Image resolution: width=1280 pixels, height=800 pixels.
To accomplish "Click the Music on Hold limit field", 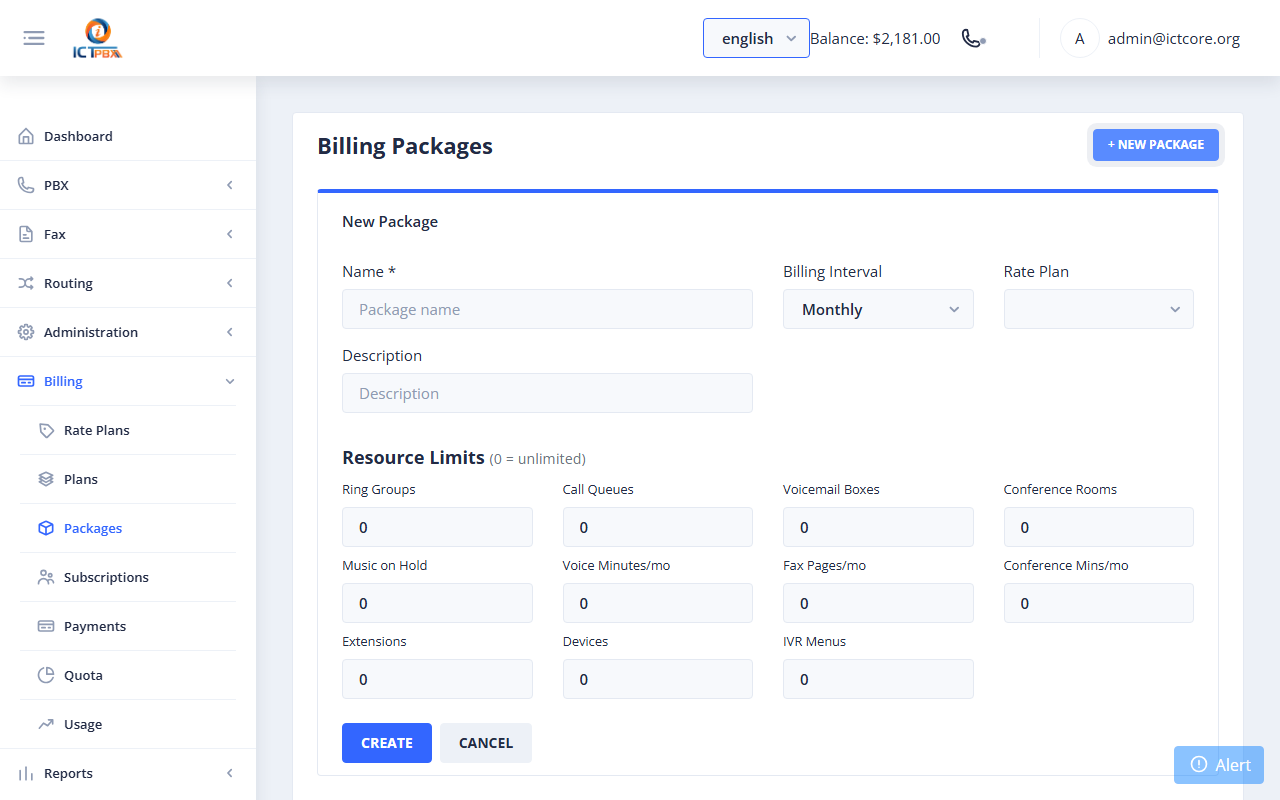I will tap(437, 603).
